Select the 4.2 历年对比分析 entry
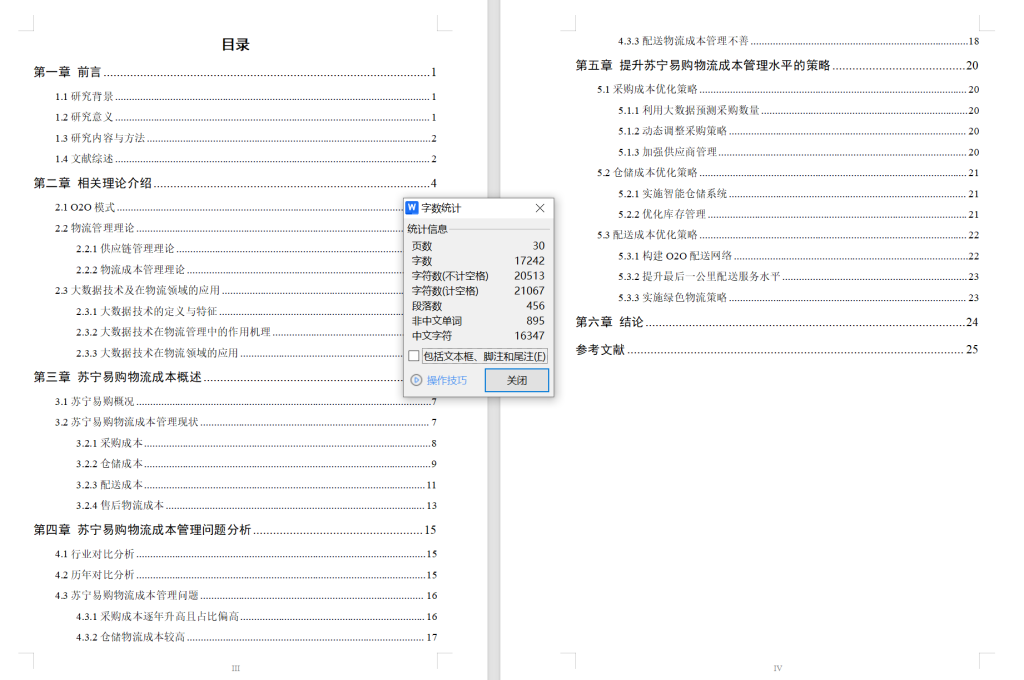This screenshot has width=1024, height=680. pyautogui.click(x=95, y=575)
